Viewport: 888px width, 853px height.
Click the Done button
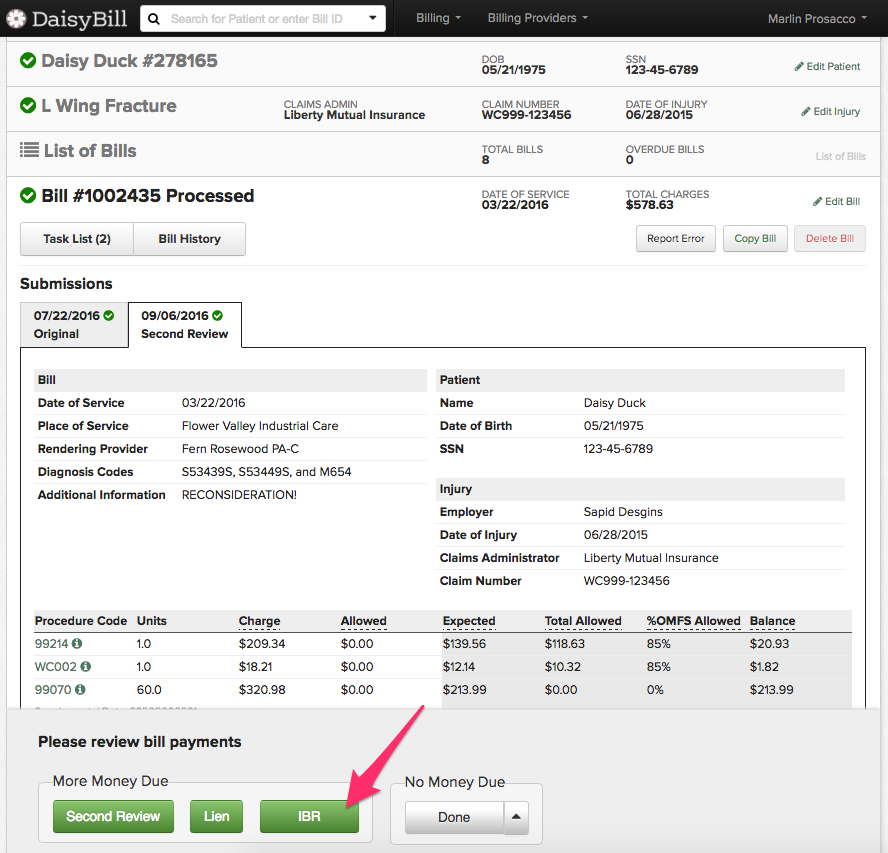coord(454,817)
